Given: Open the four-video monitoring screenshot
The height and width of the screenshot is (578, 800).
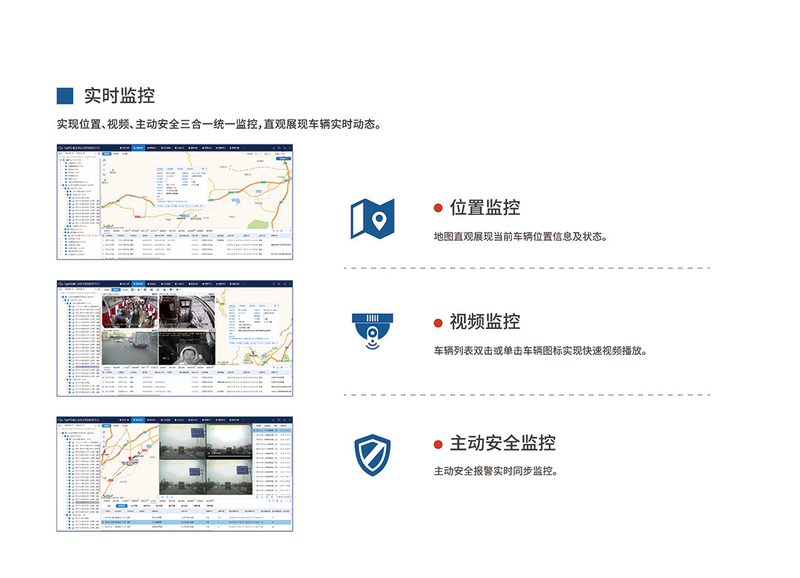Looking at the screenshot, I should [x=175, y=338].
